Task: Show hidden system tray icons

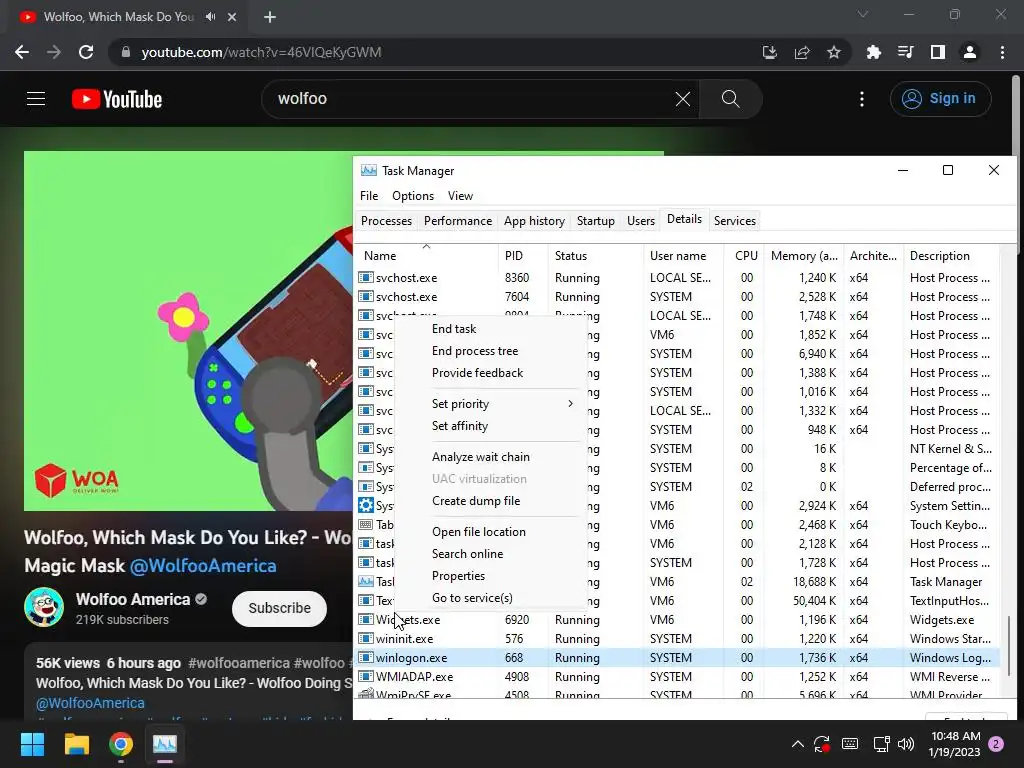Action: click(x=797, y=744)
